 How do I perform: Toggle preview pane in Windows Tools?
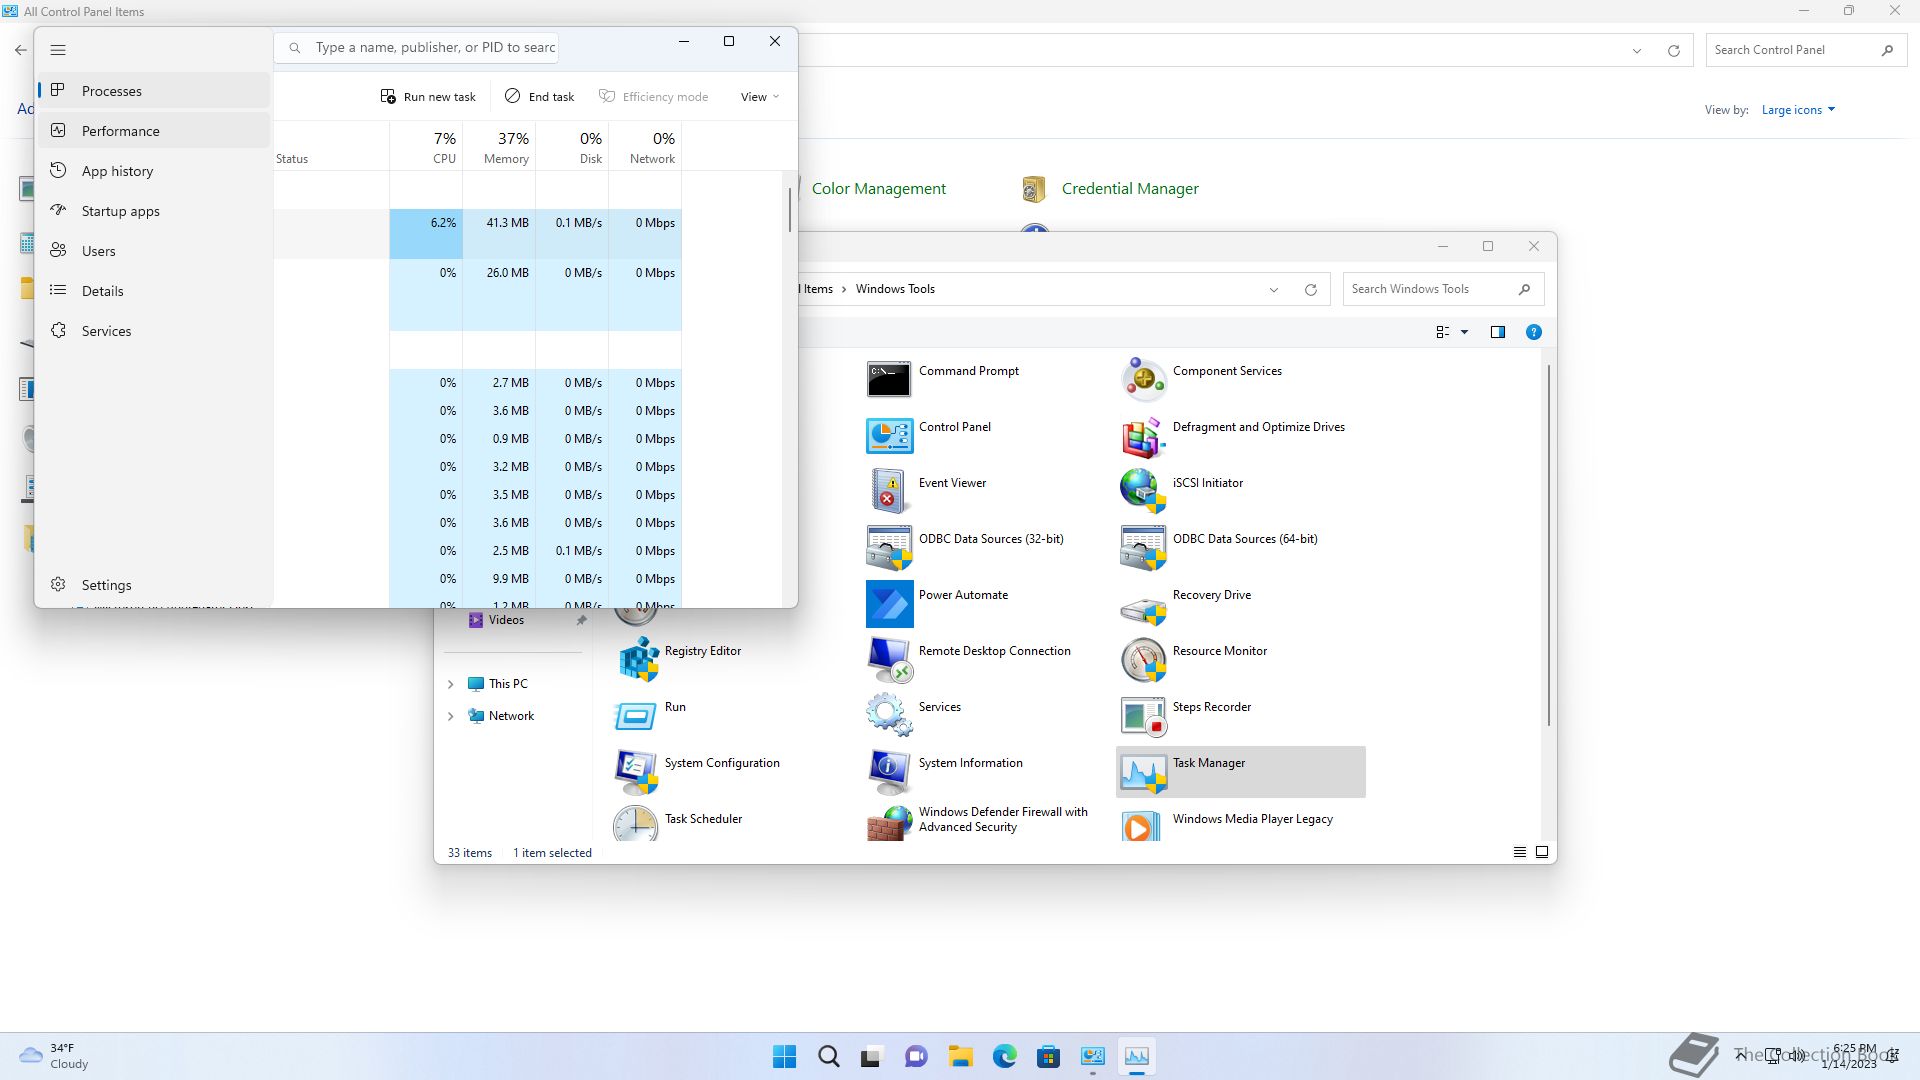coord(1497,332)
